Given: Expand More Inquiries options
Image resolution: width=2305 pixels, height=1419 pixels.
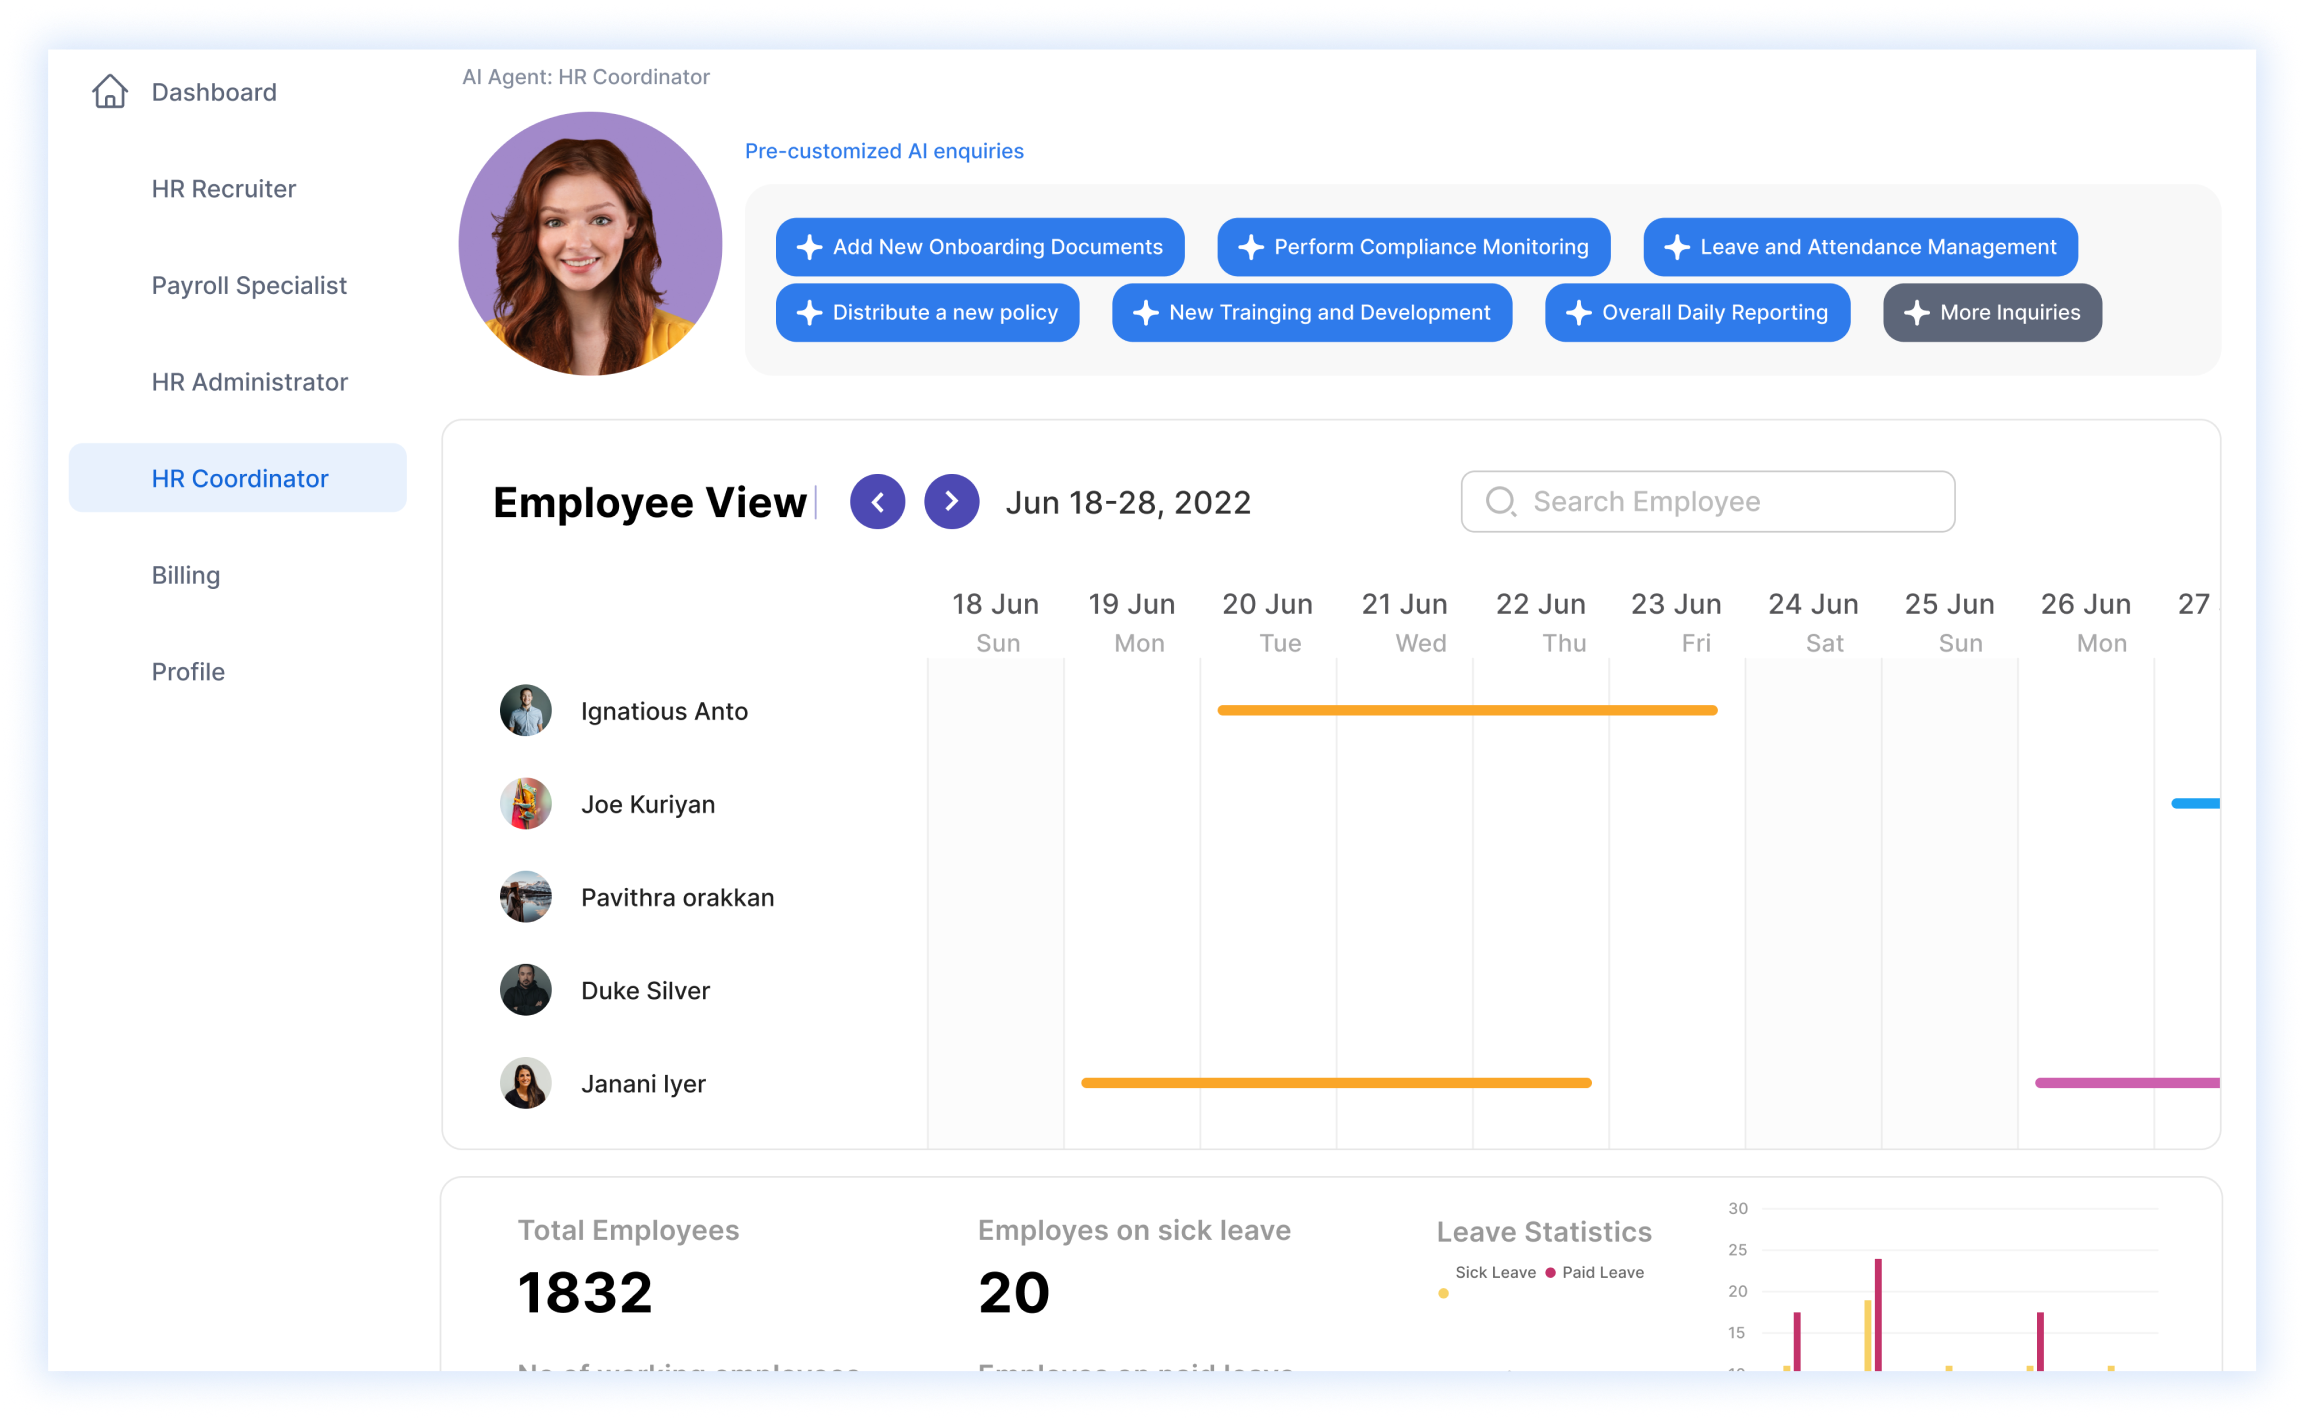Looking at the screenshot, I should [1992, 313].
